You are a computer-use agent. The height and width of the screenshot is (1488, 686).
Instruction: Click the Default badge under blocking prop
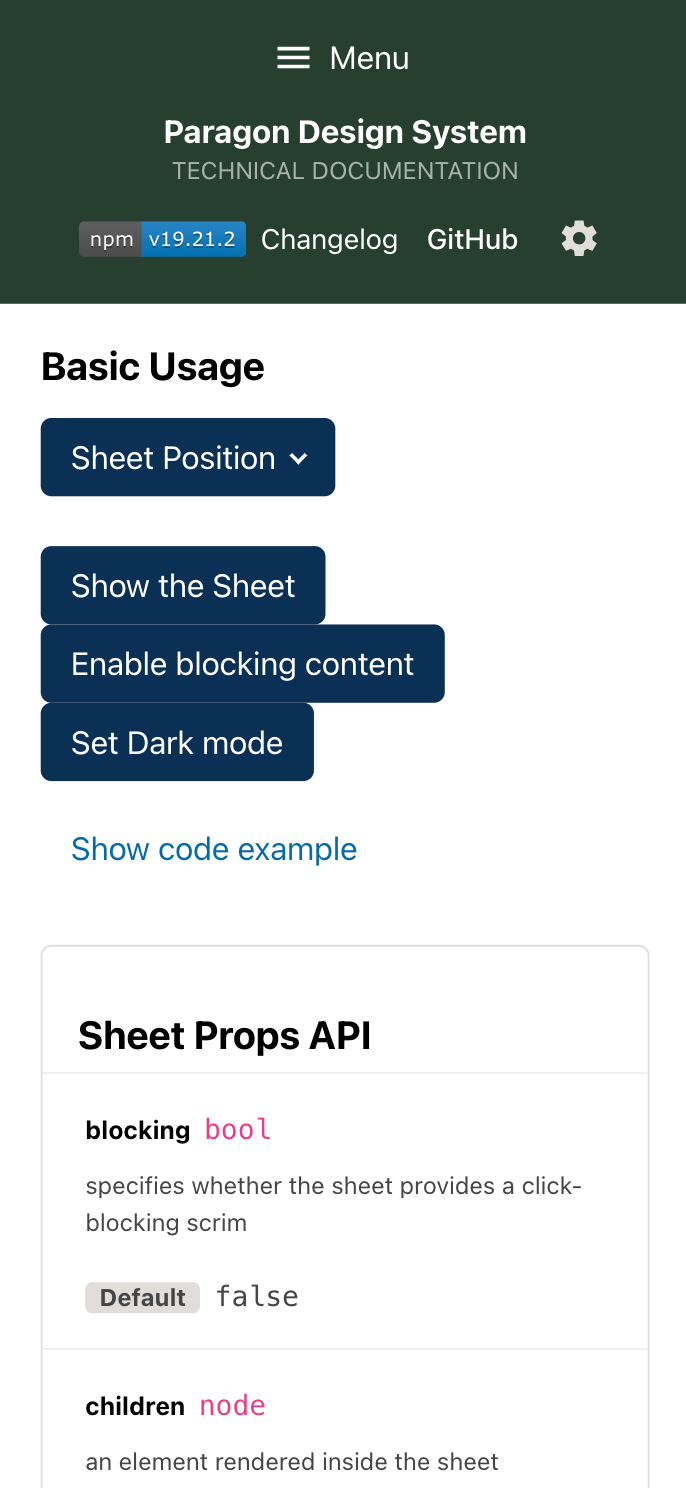click(x=143, y=1296)
